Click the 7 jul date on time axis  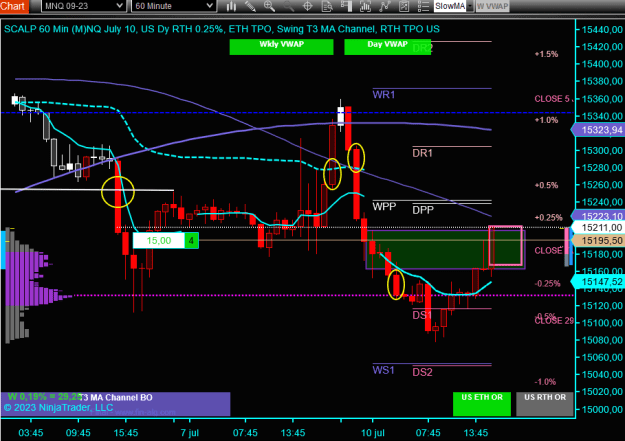tap(190, 433)
